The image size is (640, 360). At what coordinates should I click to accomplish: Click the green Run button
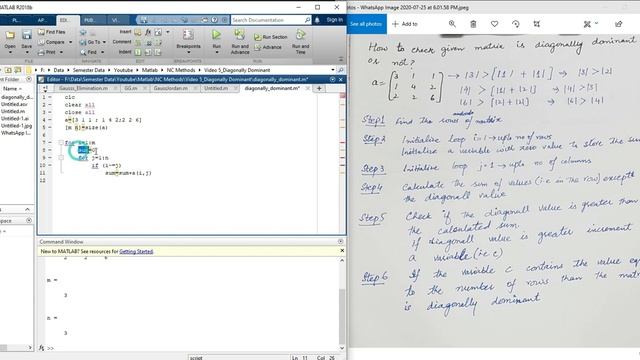pos(216,35)
